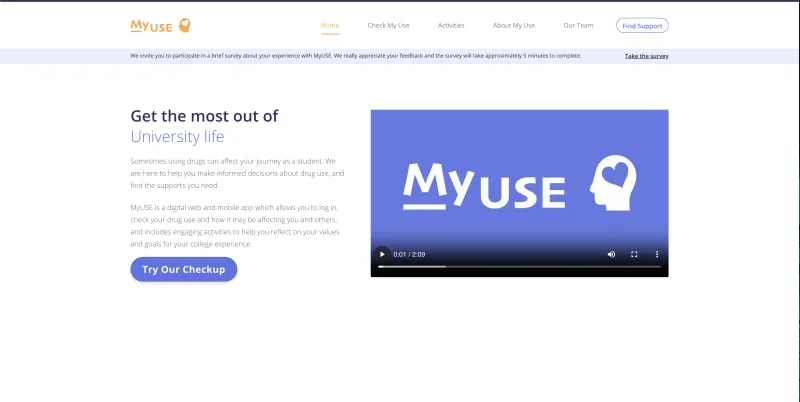The width and height of the screenshot is (800, 402).
Task: Navigate to About My Use
Action: (514, 26)
